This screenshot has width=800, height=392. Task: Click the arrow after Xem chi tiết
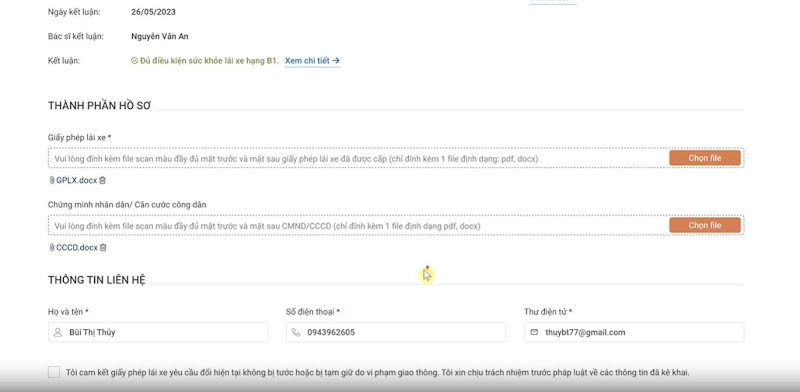coord(336,61)
